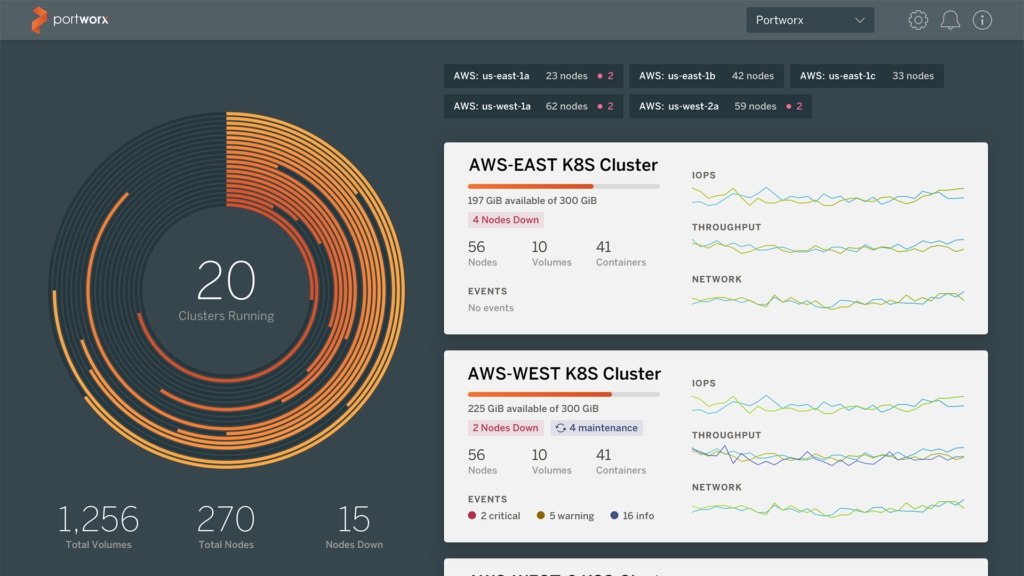Click the 4 Nodes Down badge
Screen dimensions: 1024x576
[506, 220]
